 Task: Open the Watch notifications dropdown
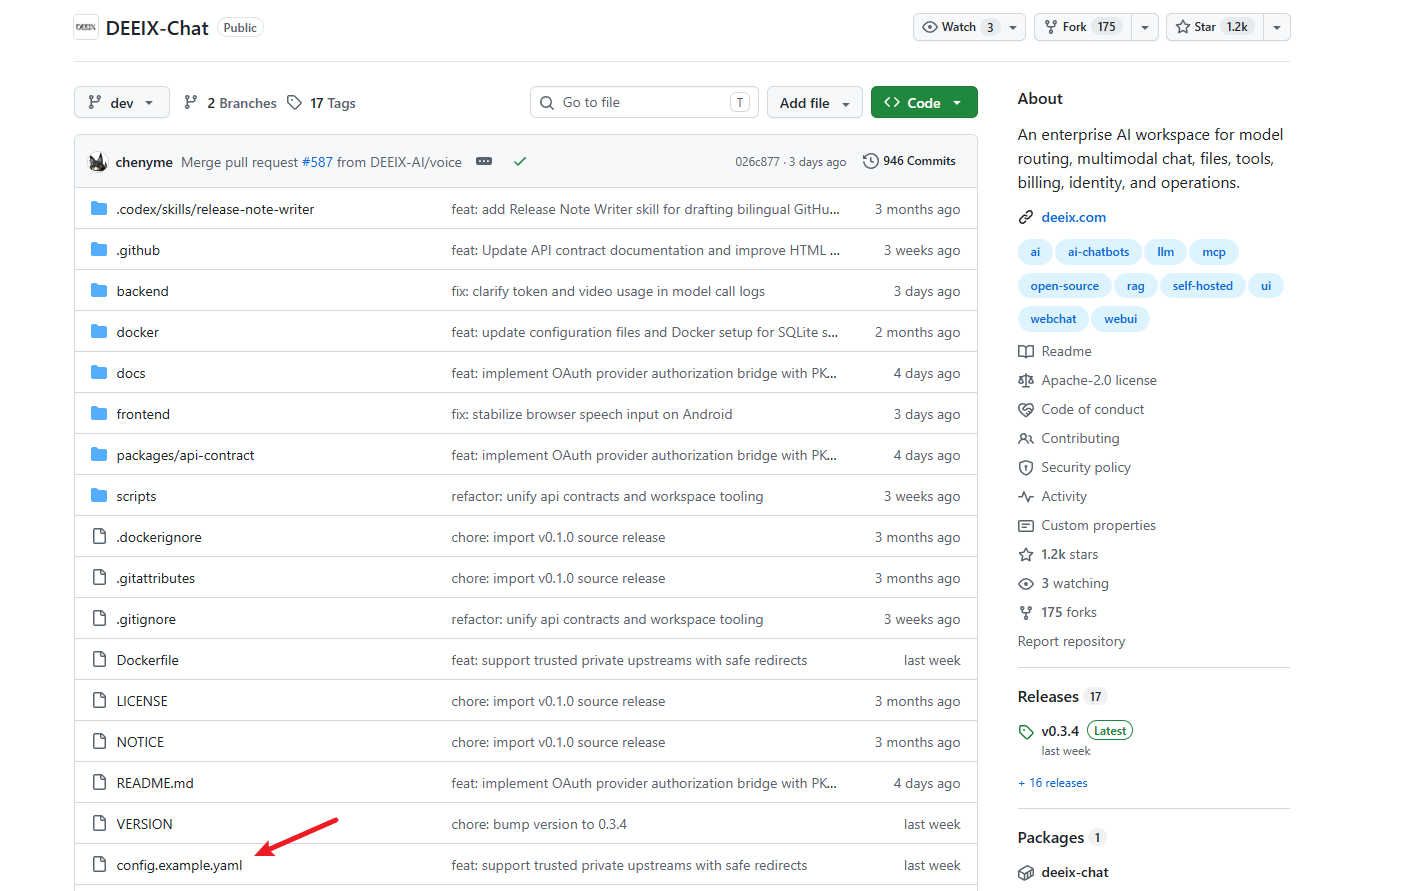tap(970, 27)
